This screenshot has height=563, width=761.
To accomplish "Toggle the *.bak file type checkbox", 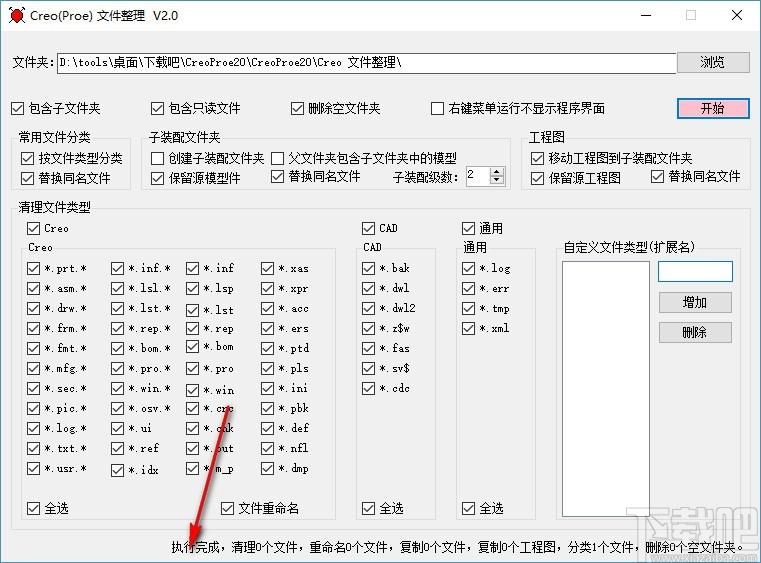I will [x=368, y=268].
